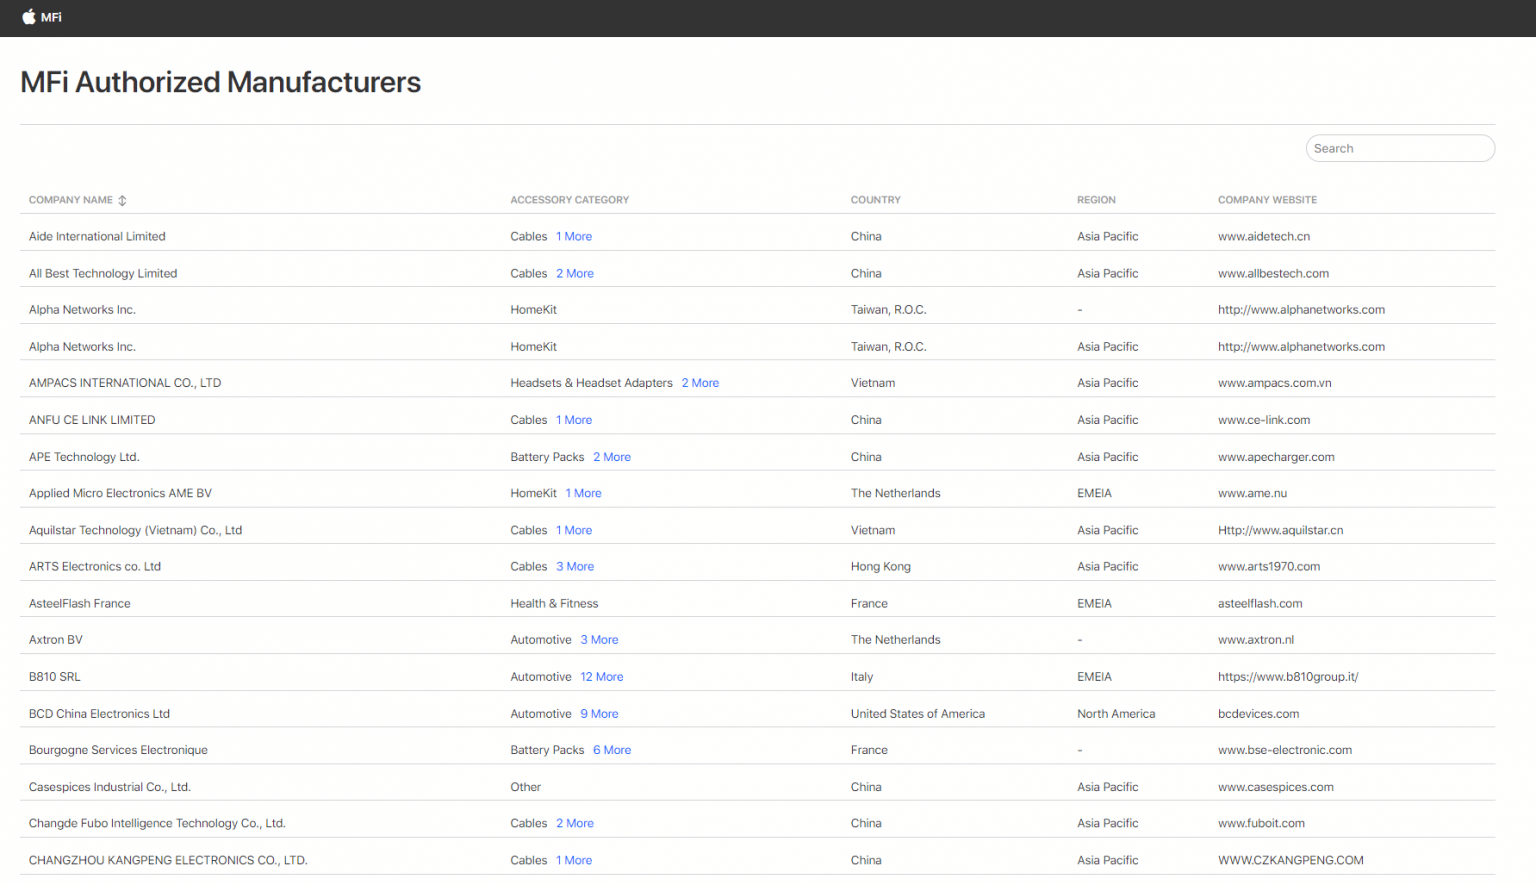Show "6 More" for Bourgogne Services Electronique

tap(612, 750)
